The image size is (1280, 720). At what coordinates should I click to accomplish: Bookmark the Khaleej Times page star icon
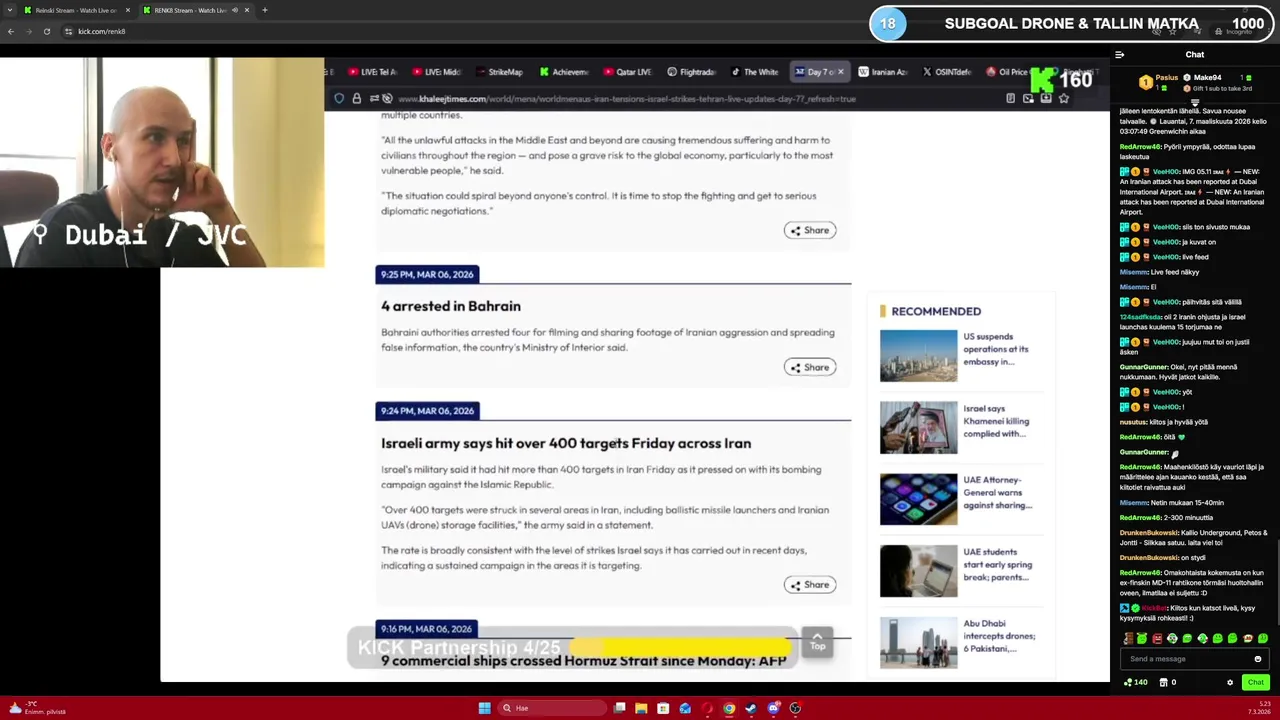(1064, 98)
